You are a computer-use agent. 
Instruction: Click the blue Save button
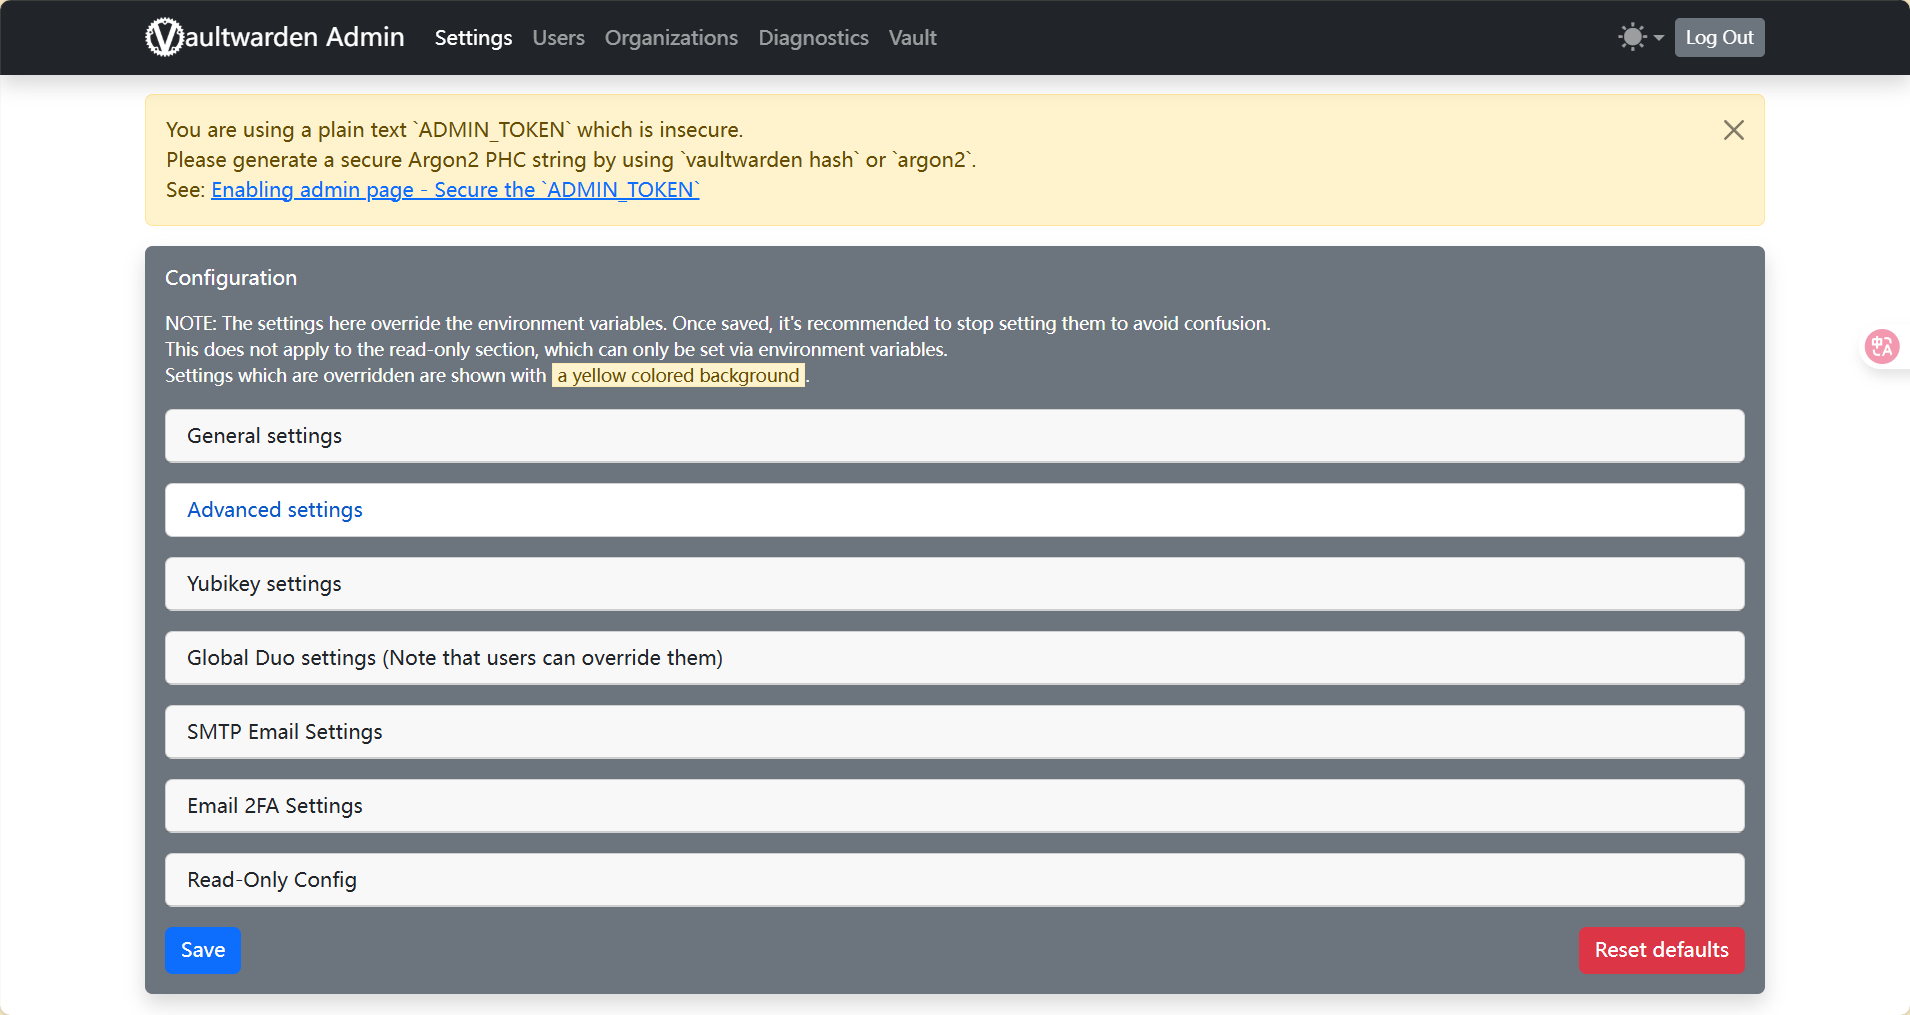point(202,950)
